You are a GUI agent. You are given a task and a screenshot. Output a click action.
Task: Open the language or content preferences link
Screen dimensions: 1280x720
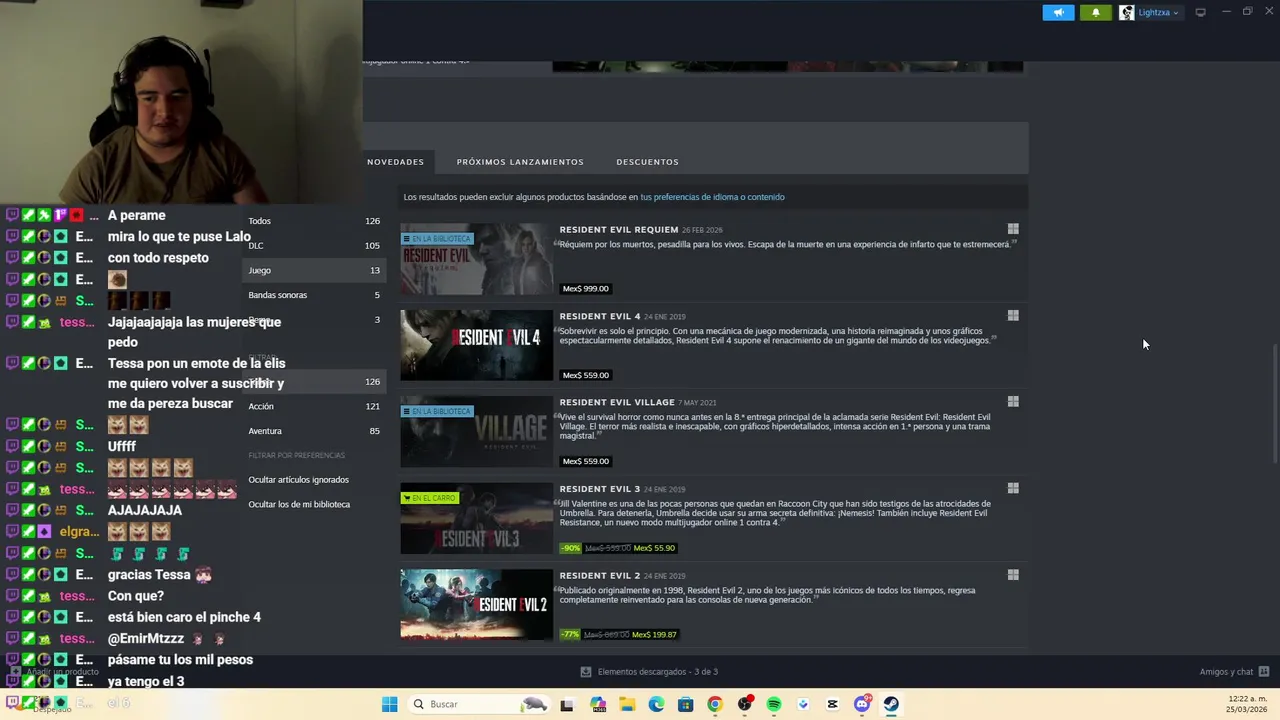pyautogui.click(x=712, y=197)
